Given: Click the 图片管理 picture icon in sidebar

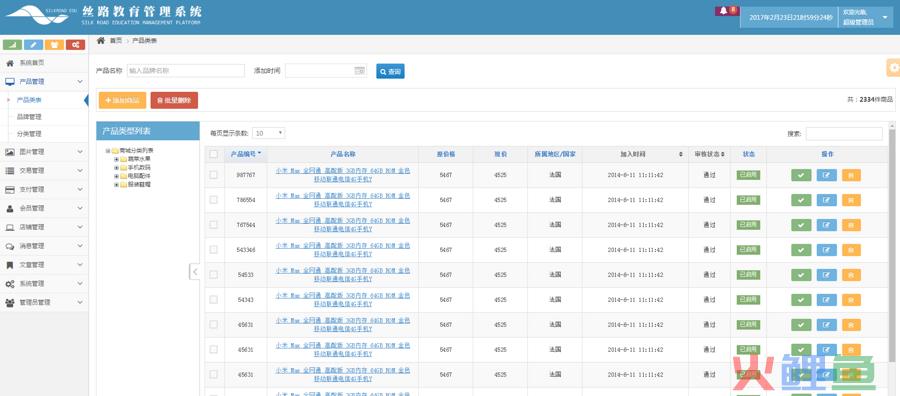Looking at the screenshot, I should [10, 152].
